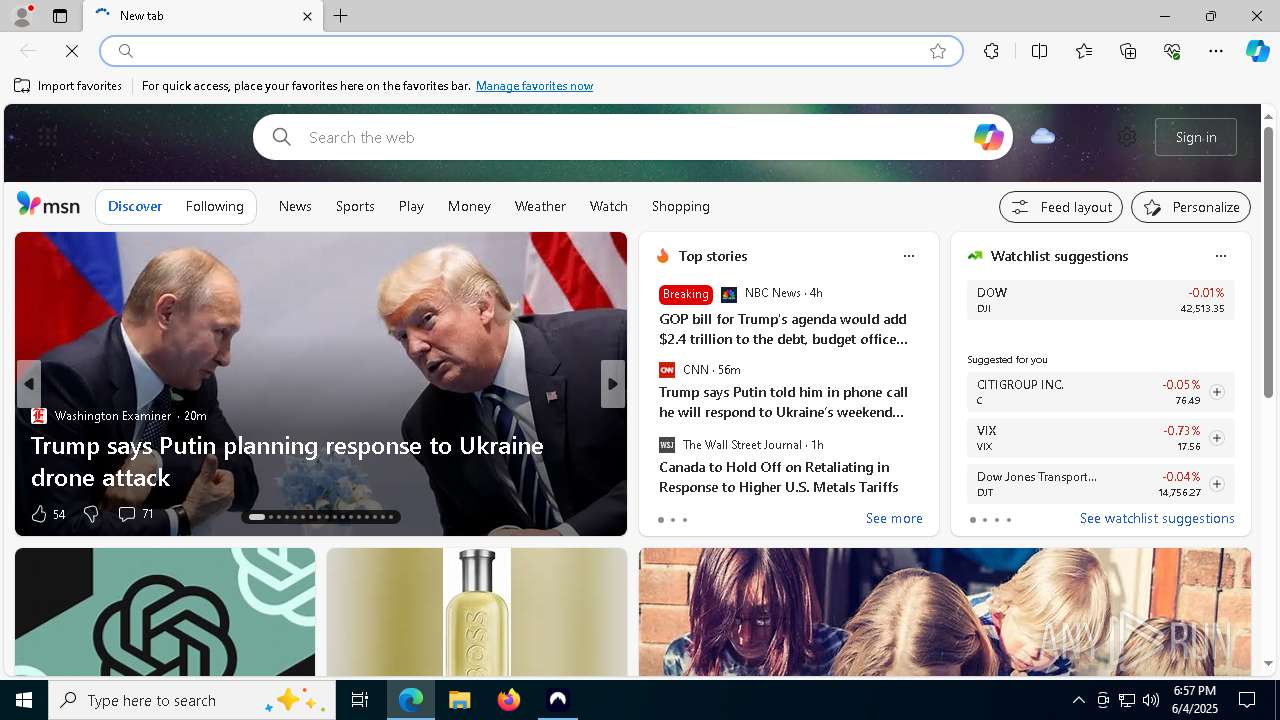Open the volume speaker tray icon
This screenshot has height=720, width=1280.
tap(1151, 700)
